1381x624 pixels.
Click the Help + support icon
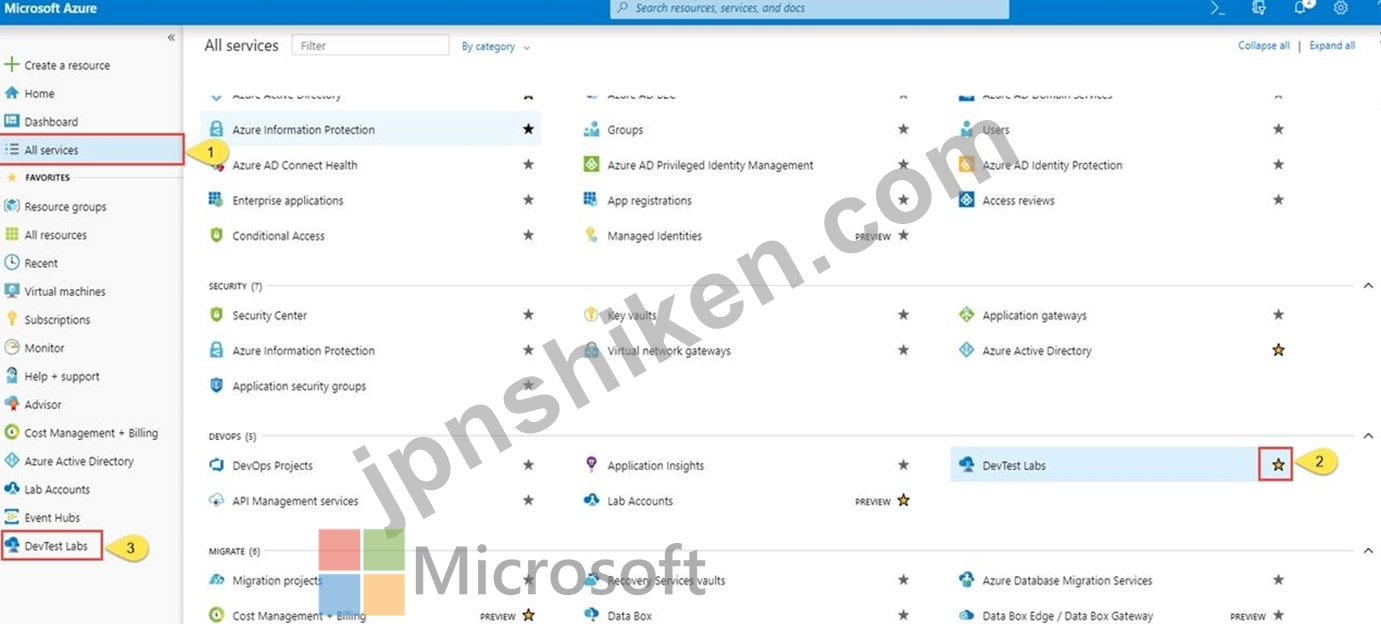coord(12,376)
